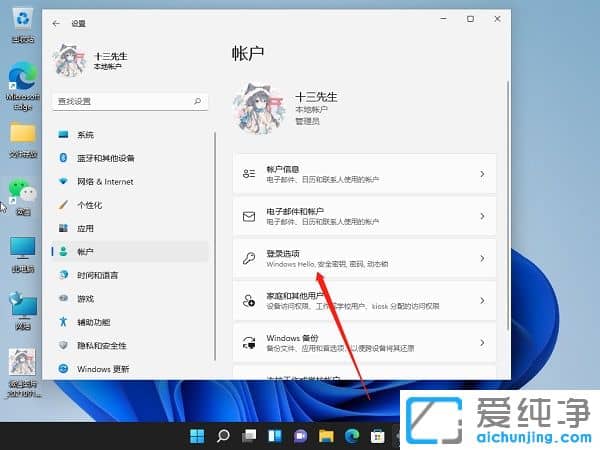Open the Personalization (个性化) category
This screenshot has width=600, height=450.
point(130,205)
